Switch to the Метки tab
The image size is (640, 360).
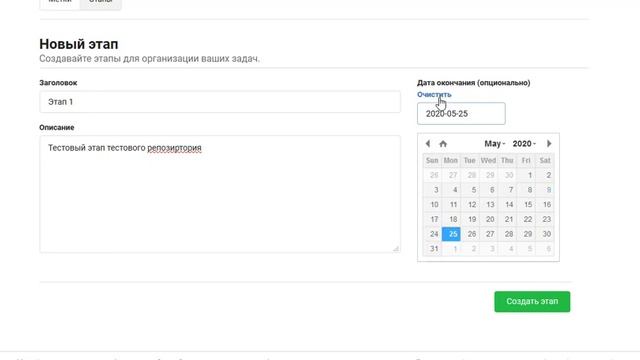click(60, 2)
